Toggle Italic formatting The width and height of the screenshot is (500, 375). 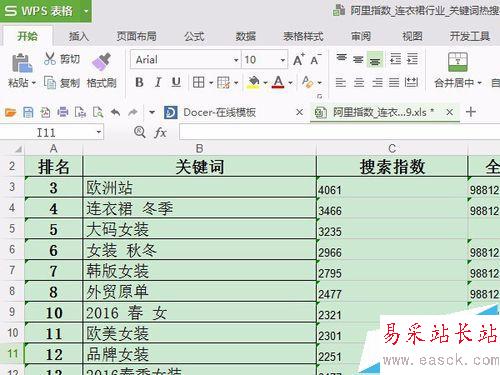pyautogui.click(x=158, y=82)
